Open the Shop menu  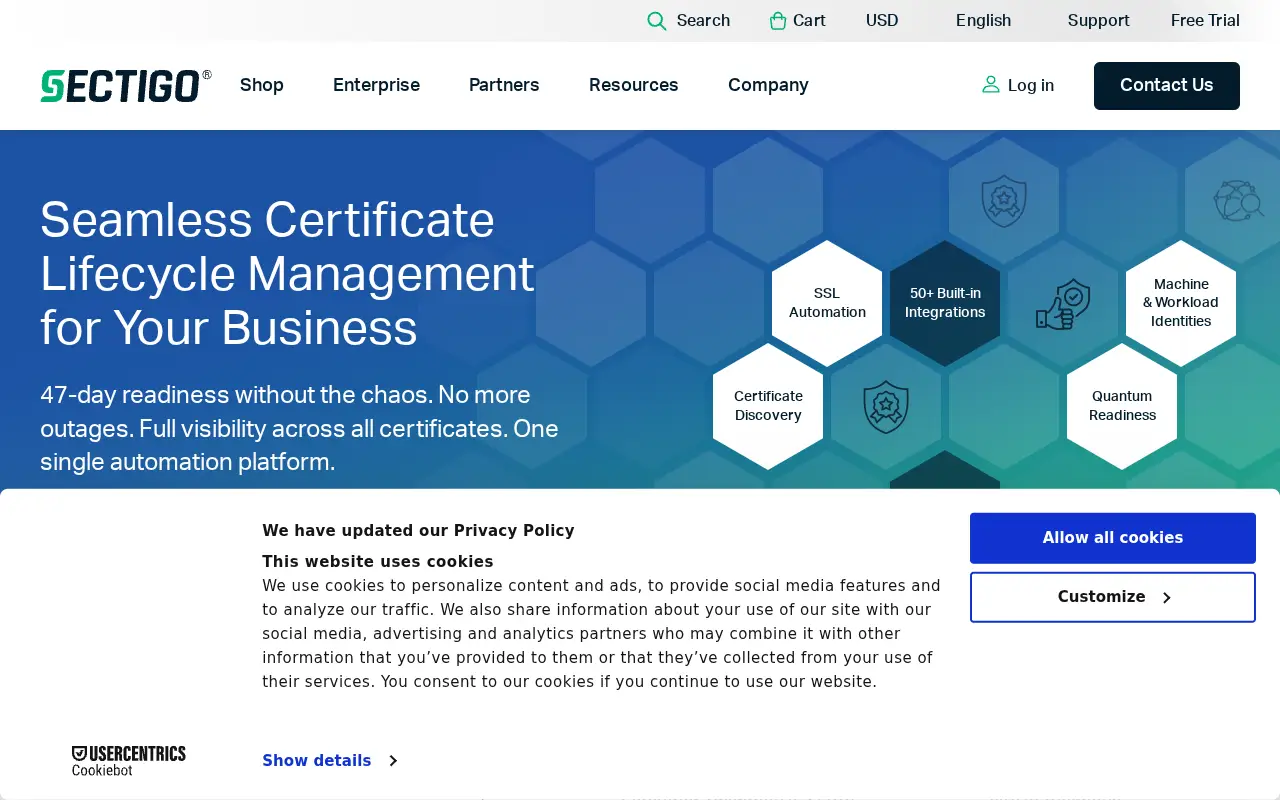[262, 85]
